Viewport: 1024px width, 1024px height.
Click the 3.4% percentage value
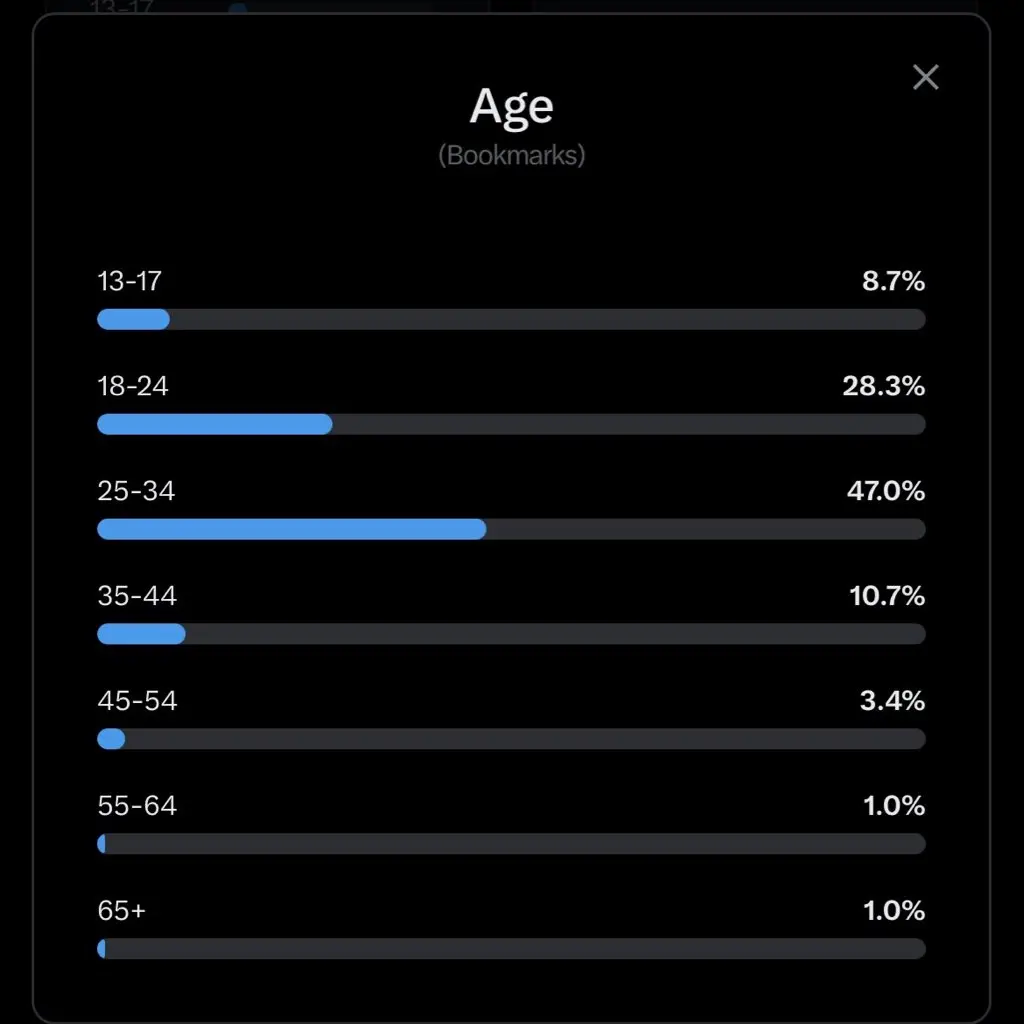point(892,701)
